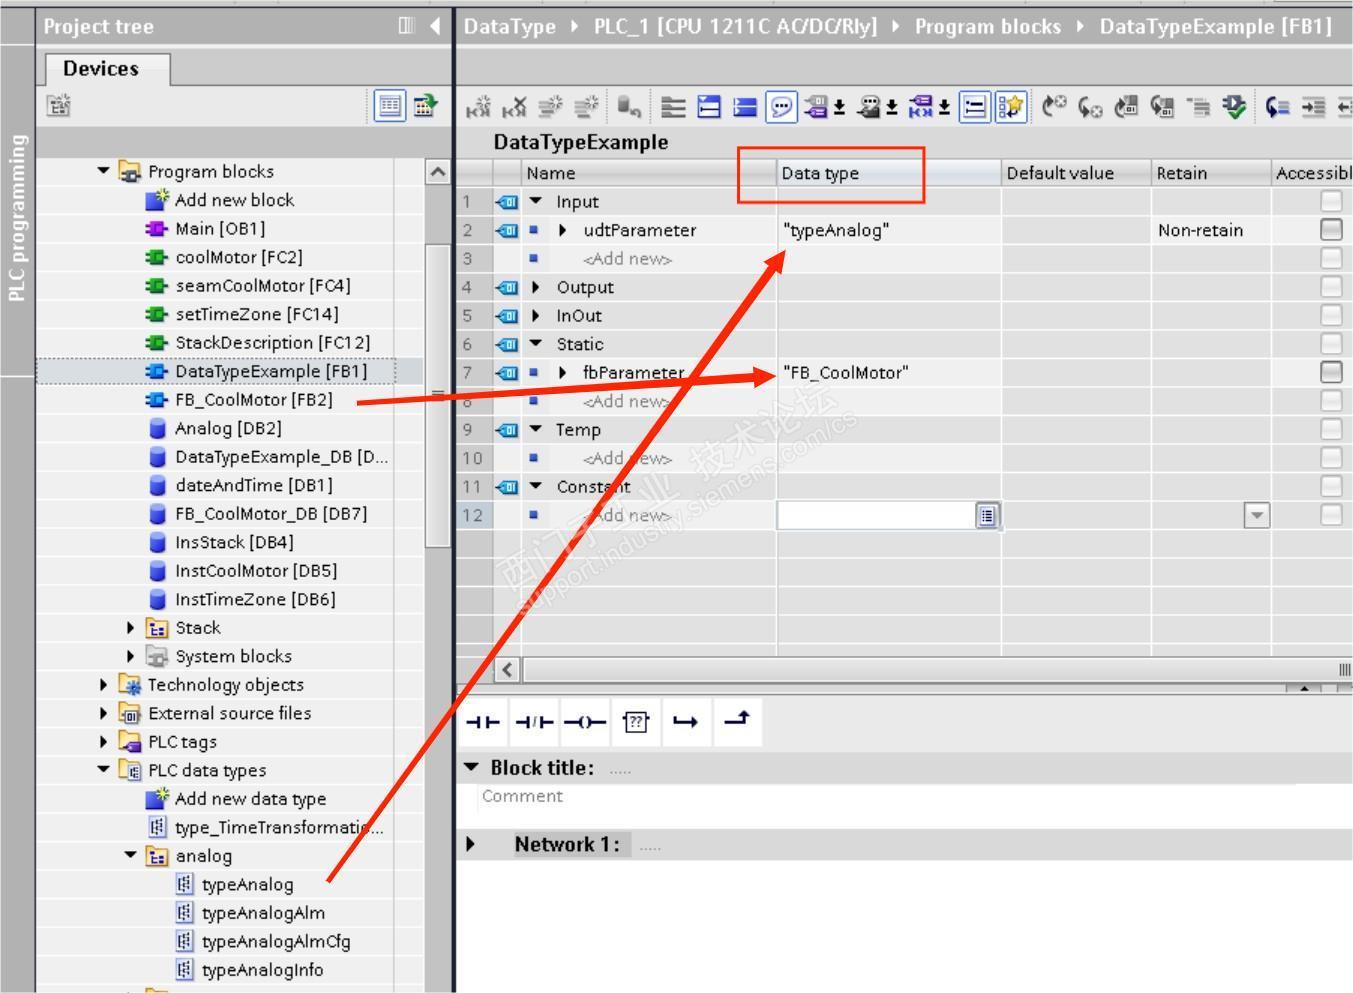Click the blue interface layout icon with two bars

pyautogui.click(x=709, y=107)
